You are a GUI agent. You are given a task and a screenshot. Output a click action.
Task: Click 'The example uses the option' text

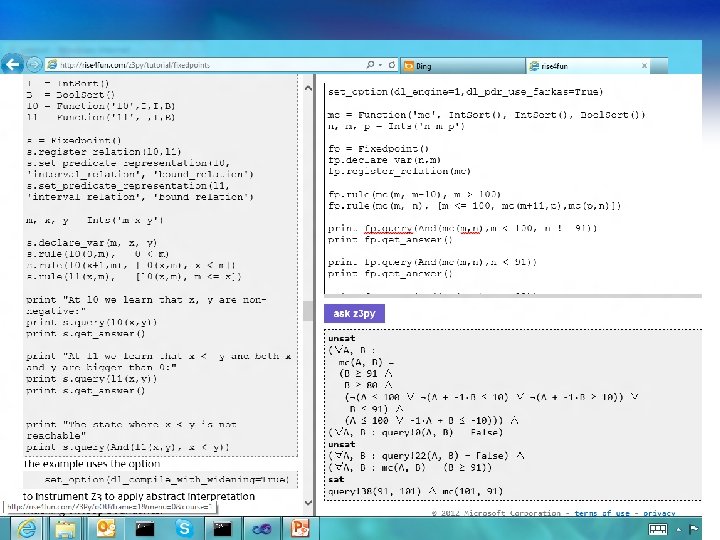click(92, 464)
